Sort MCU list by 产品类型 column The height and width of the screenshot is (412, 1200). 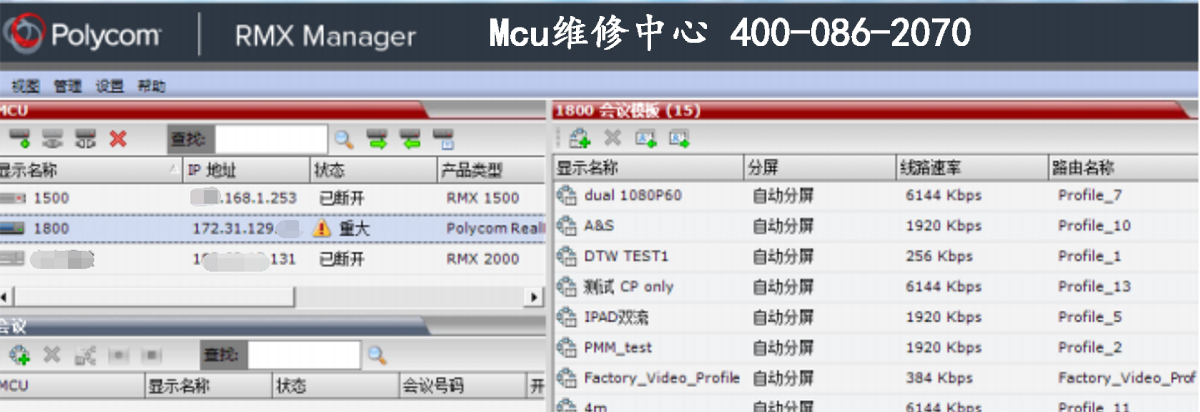click(490, 170)
